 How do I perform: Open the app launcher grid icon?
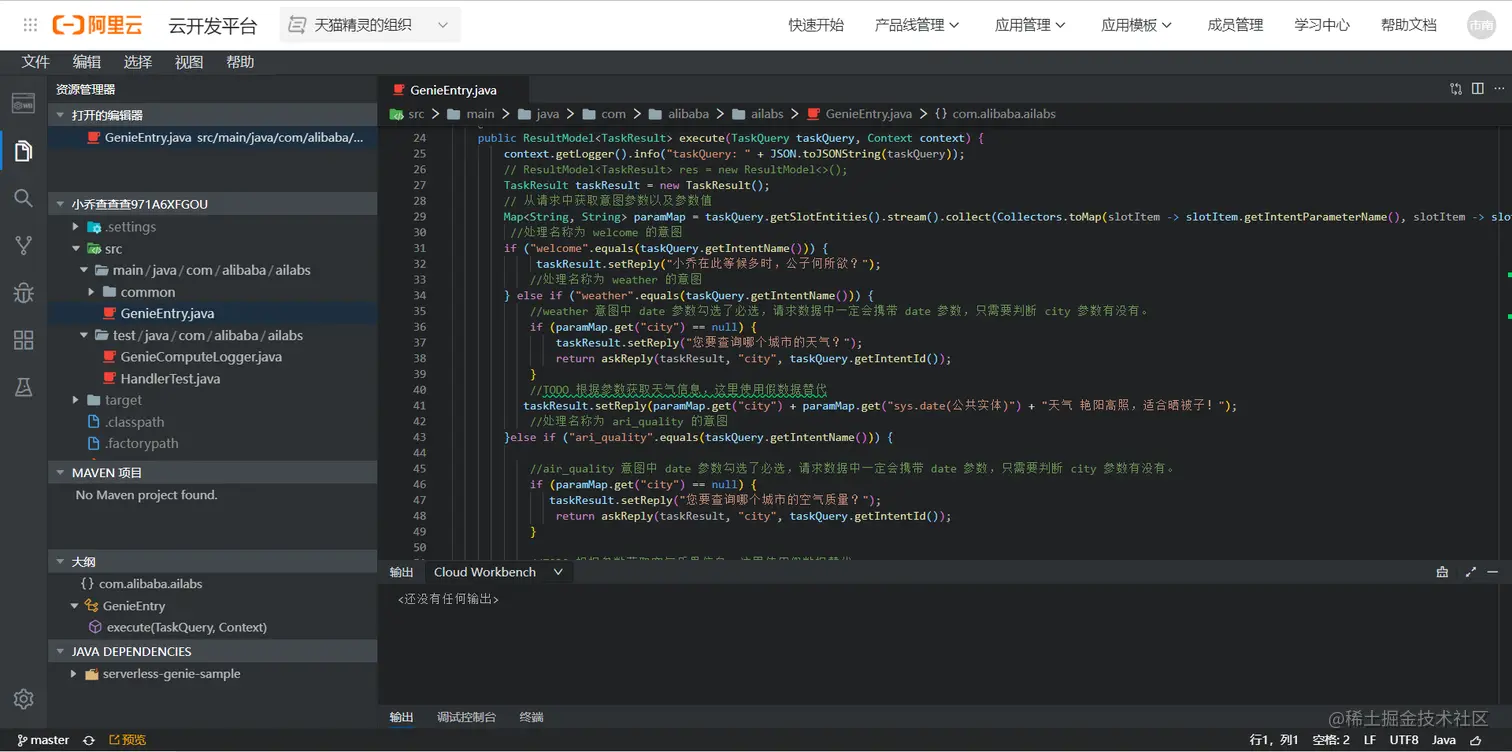pos(30,25)
